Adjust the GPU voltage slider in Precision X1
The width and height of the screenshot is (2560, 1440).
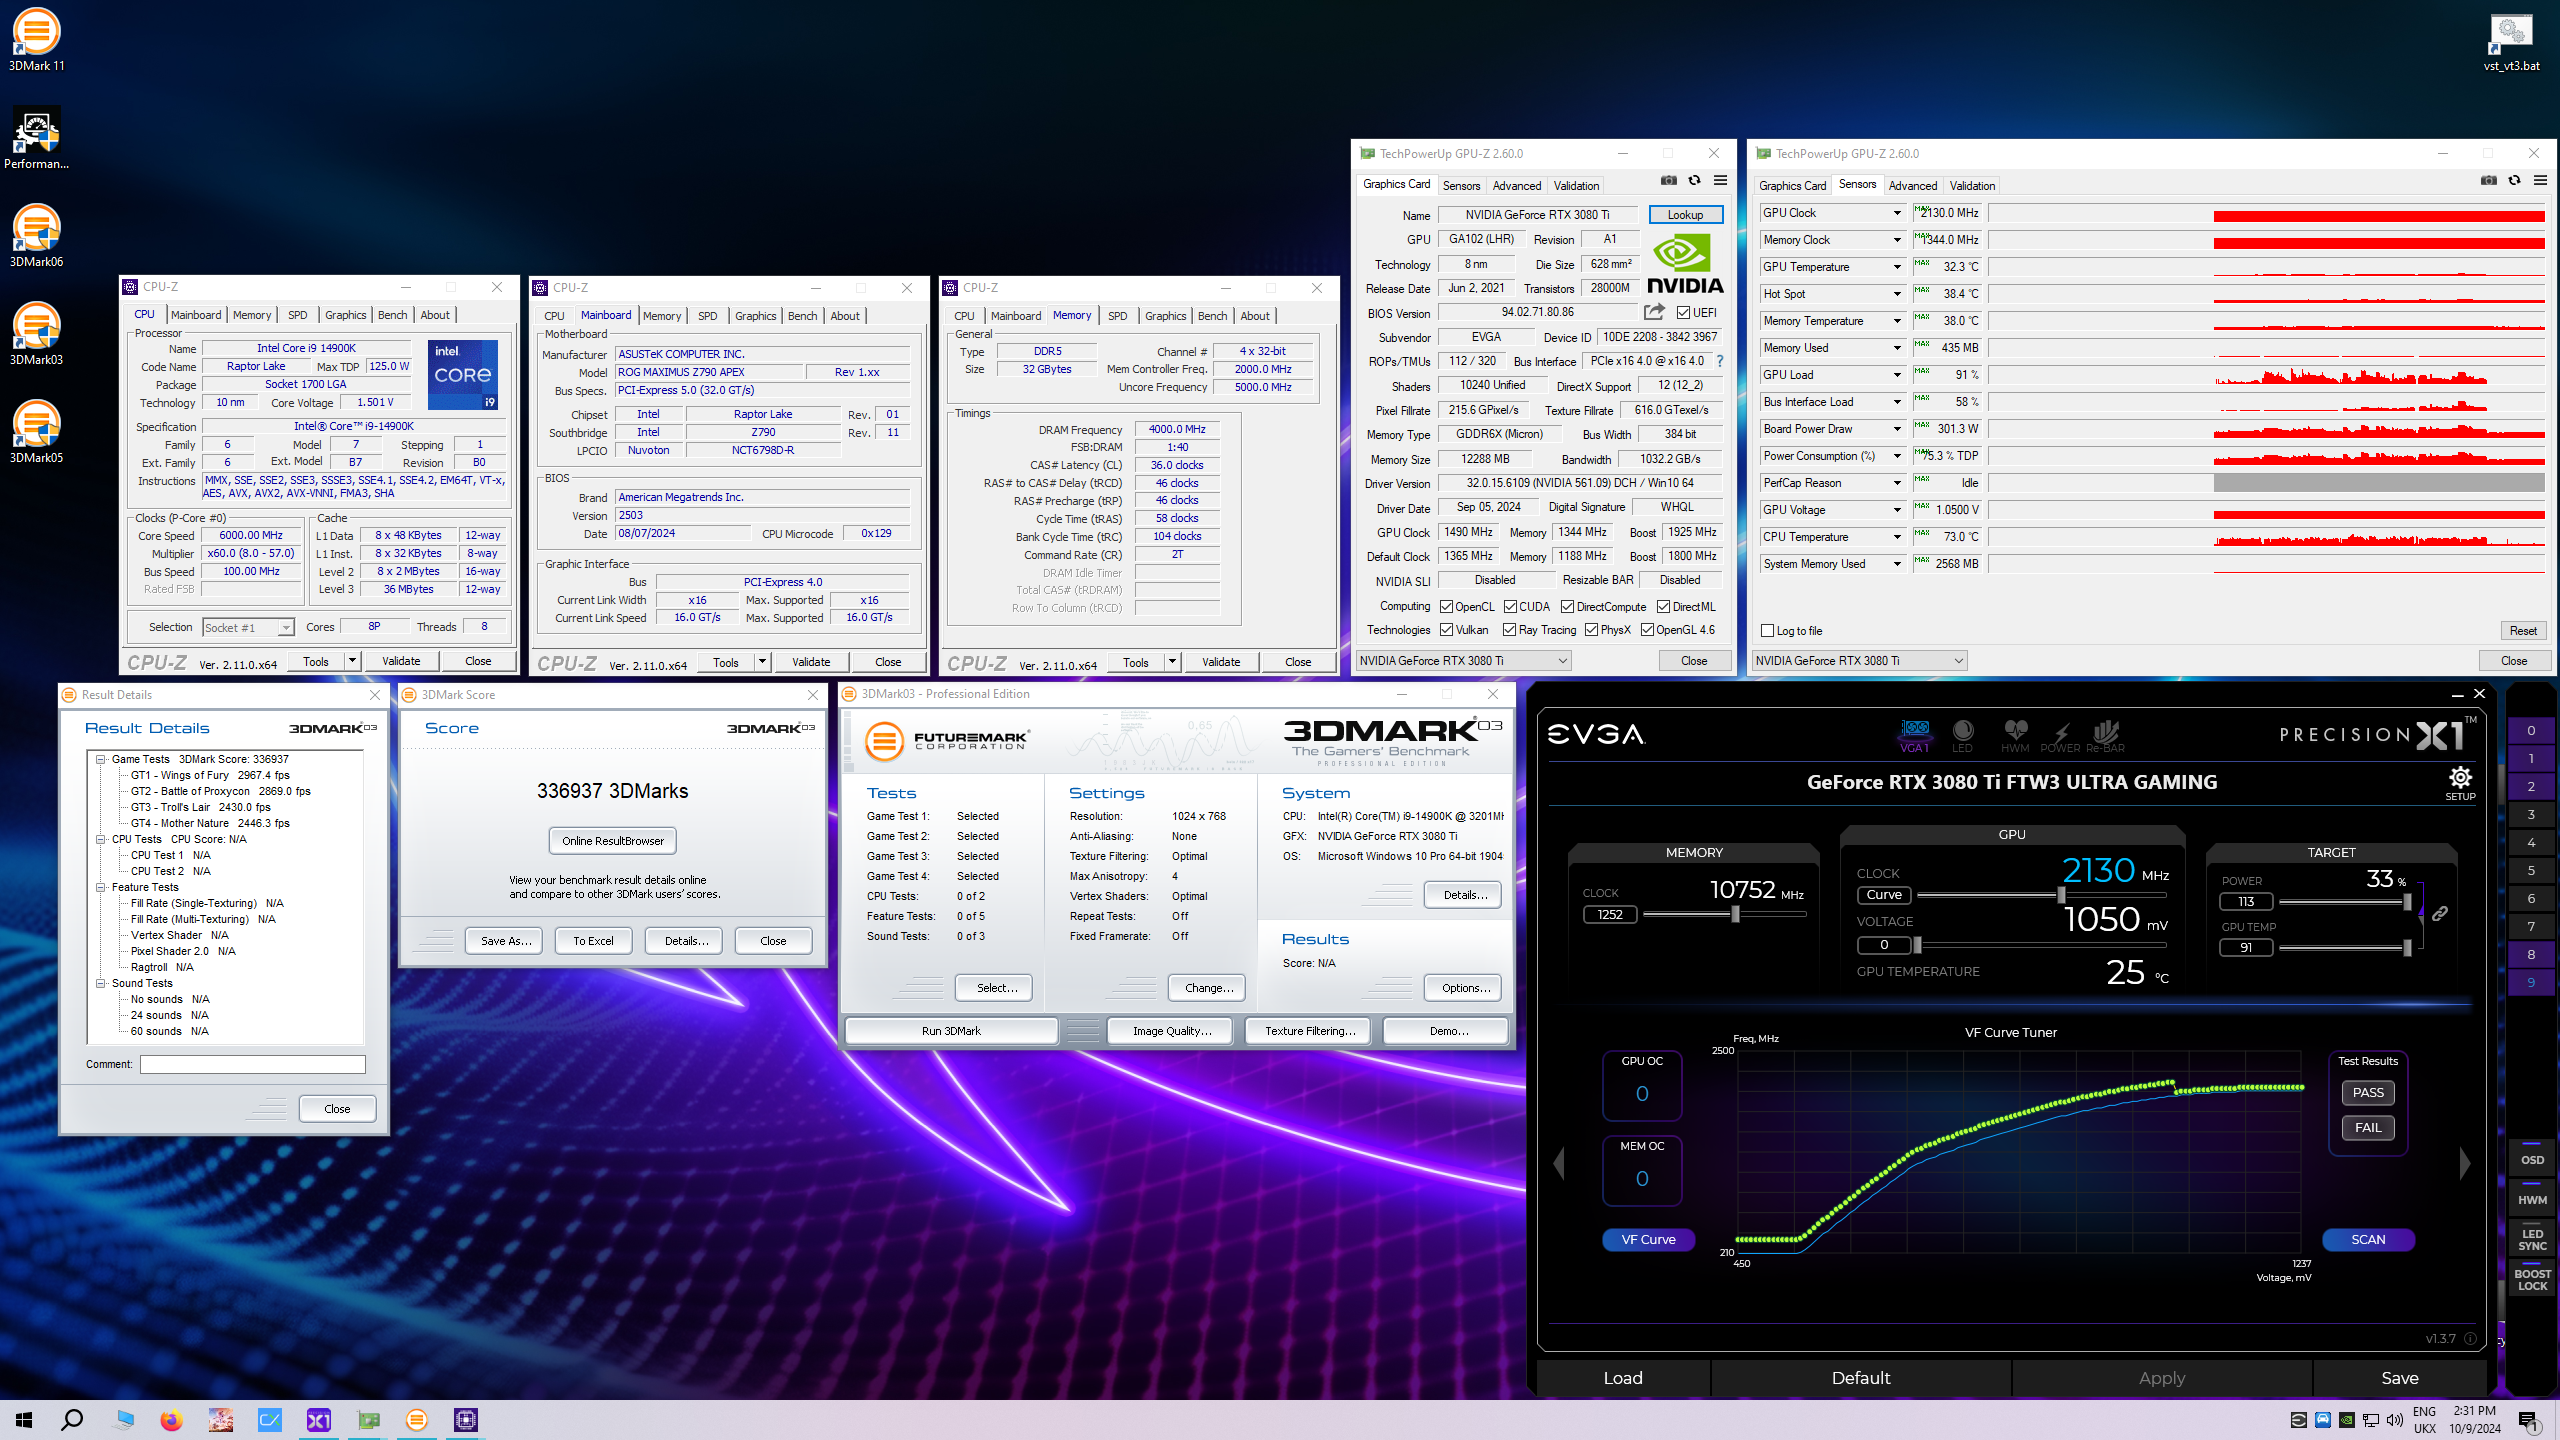click(x=1917, y=945)
